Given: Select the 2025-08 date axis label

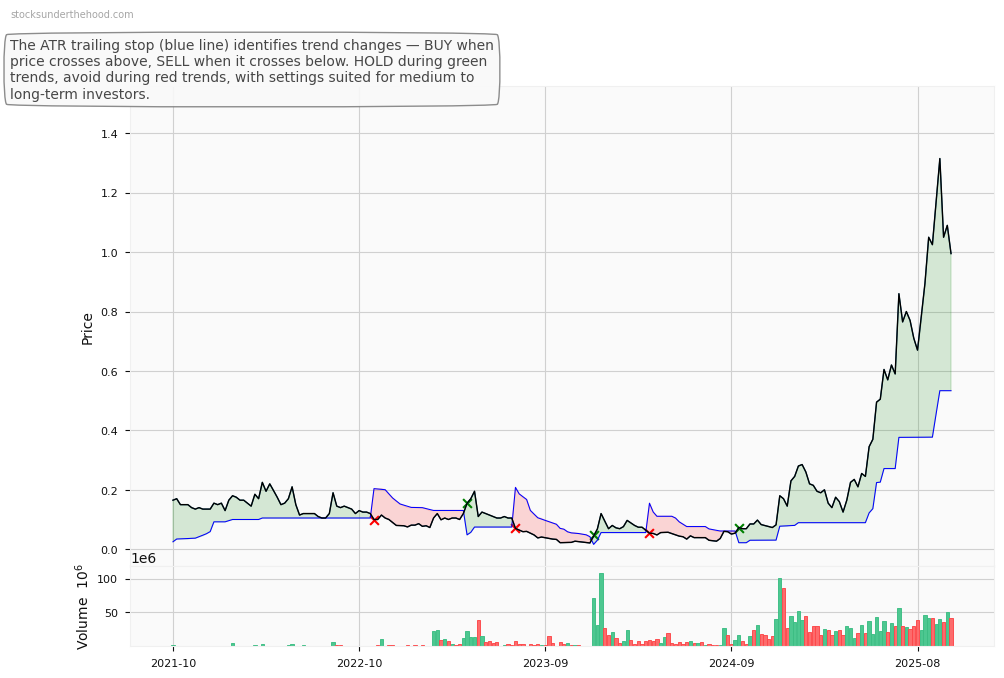Looking at the screenshot, I should (x=918, y=663).
